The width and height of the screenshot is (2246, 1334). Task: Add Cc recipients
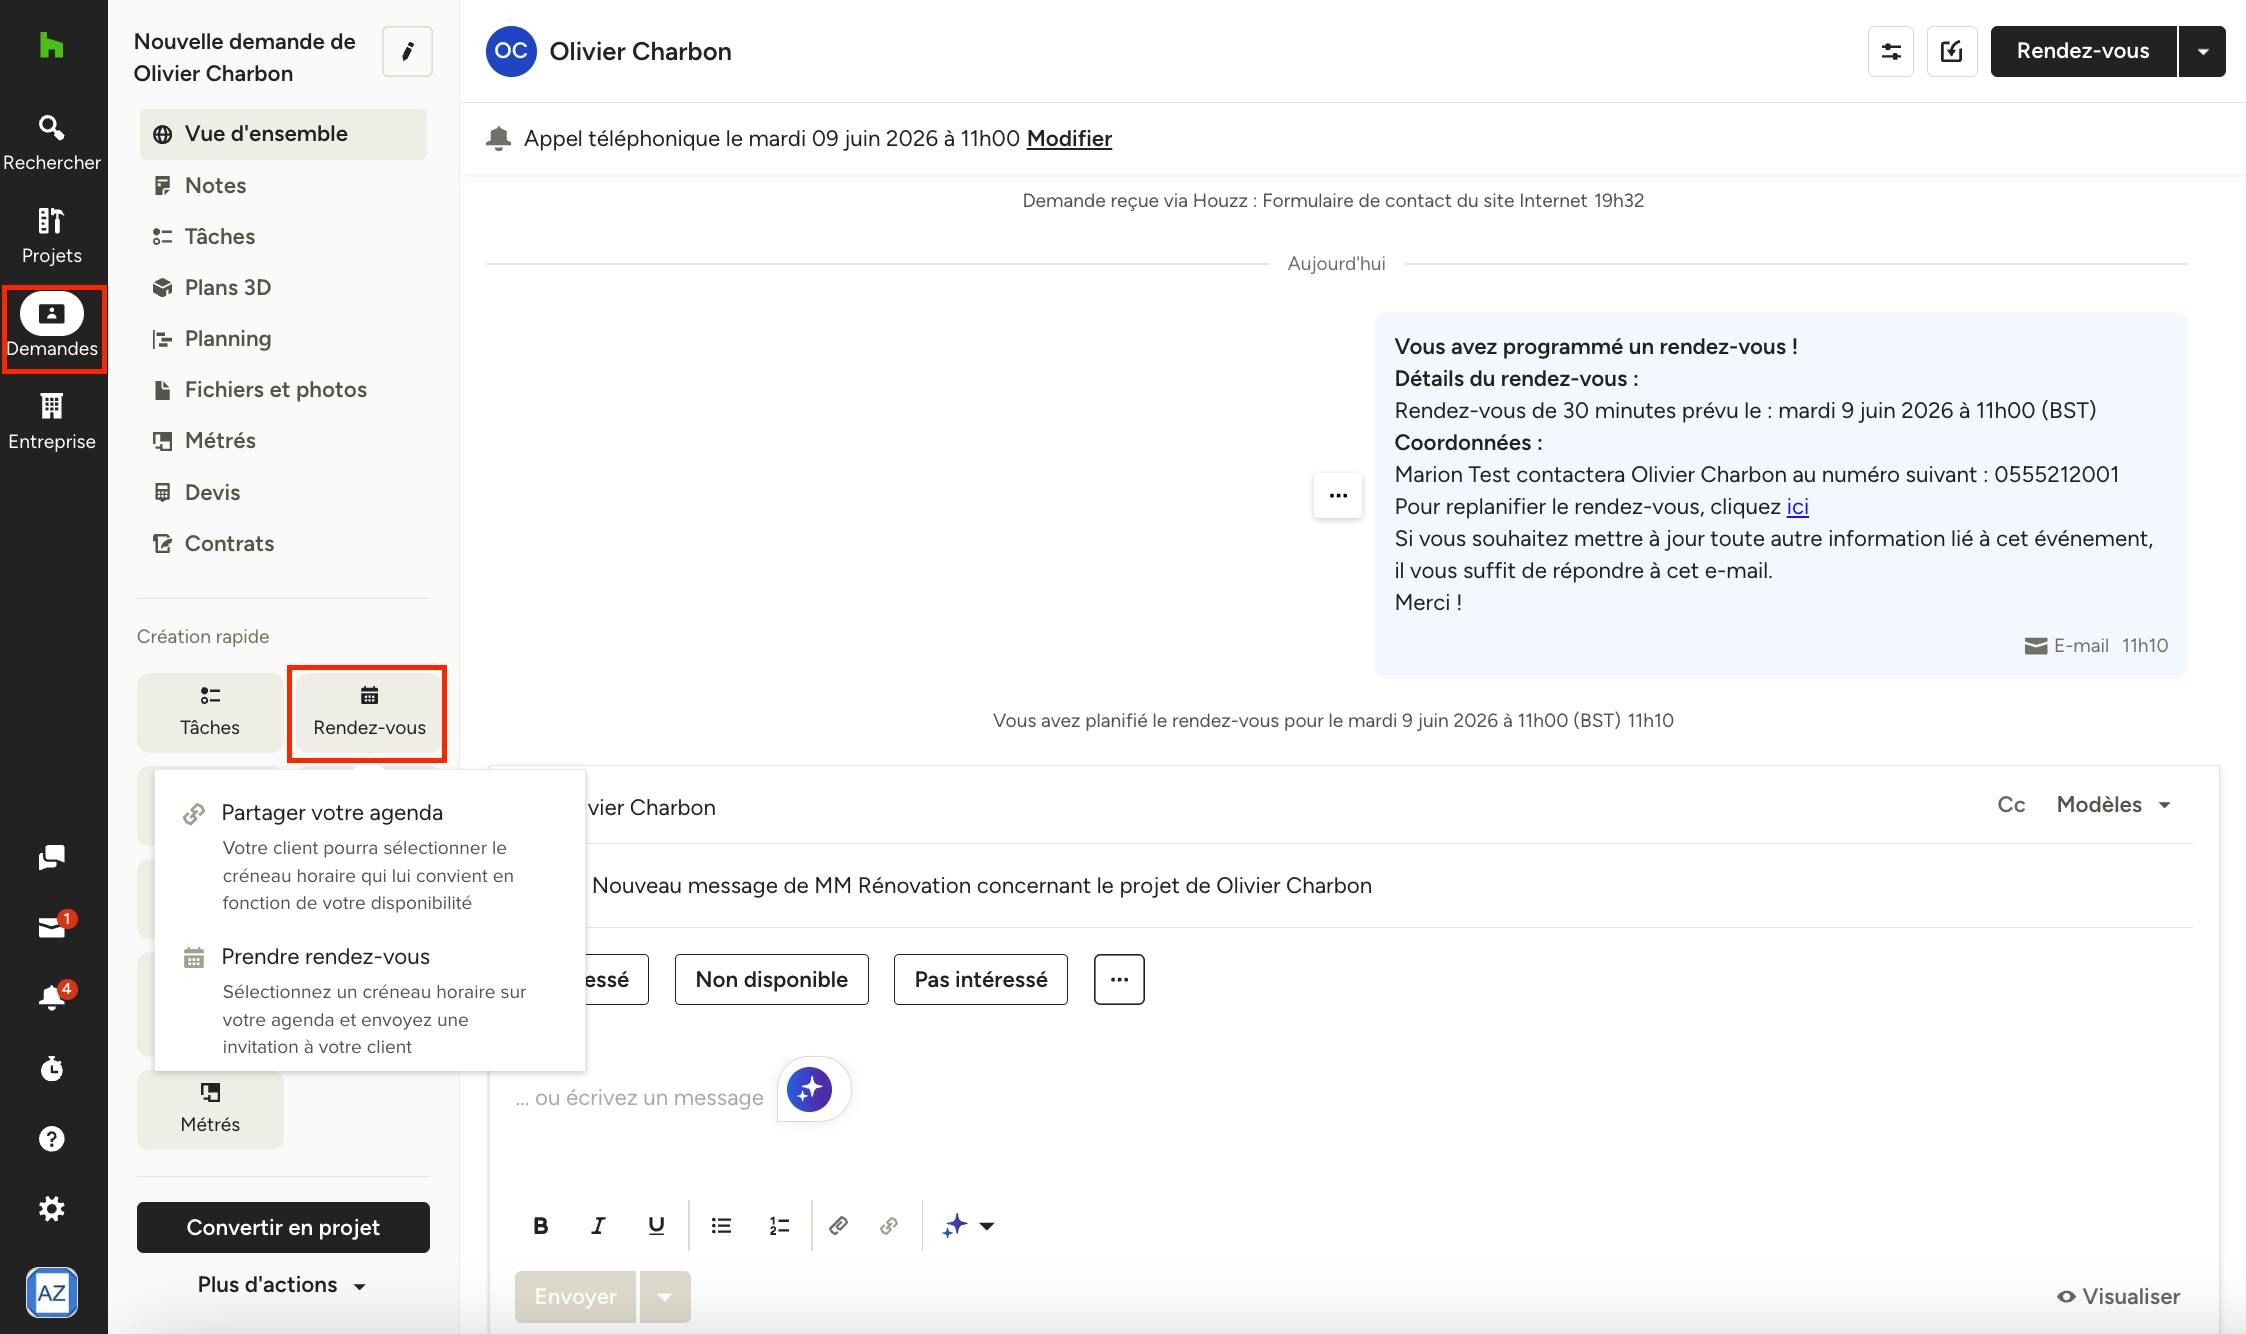tap(2011, 805)
